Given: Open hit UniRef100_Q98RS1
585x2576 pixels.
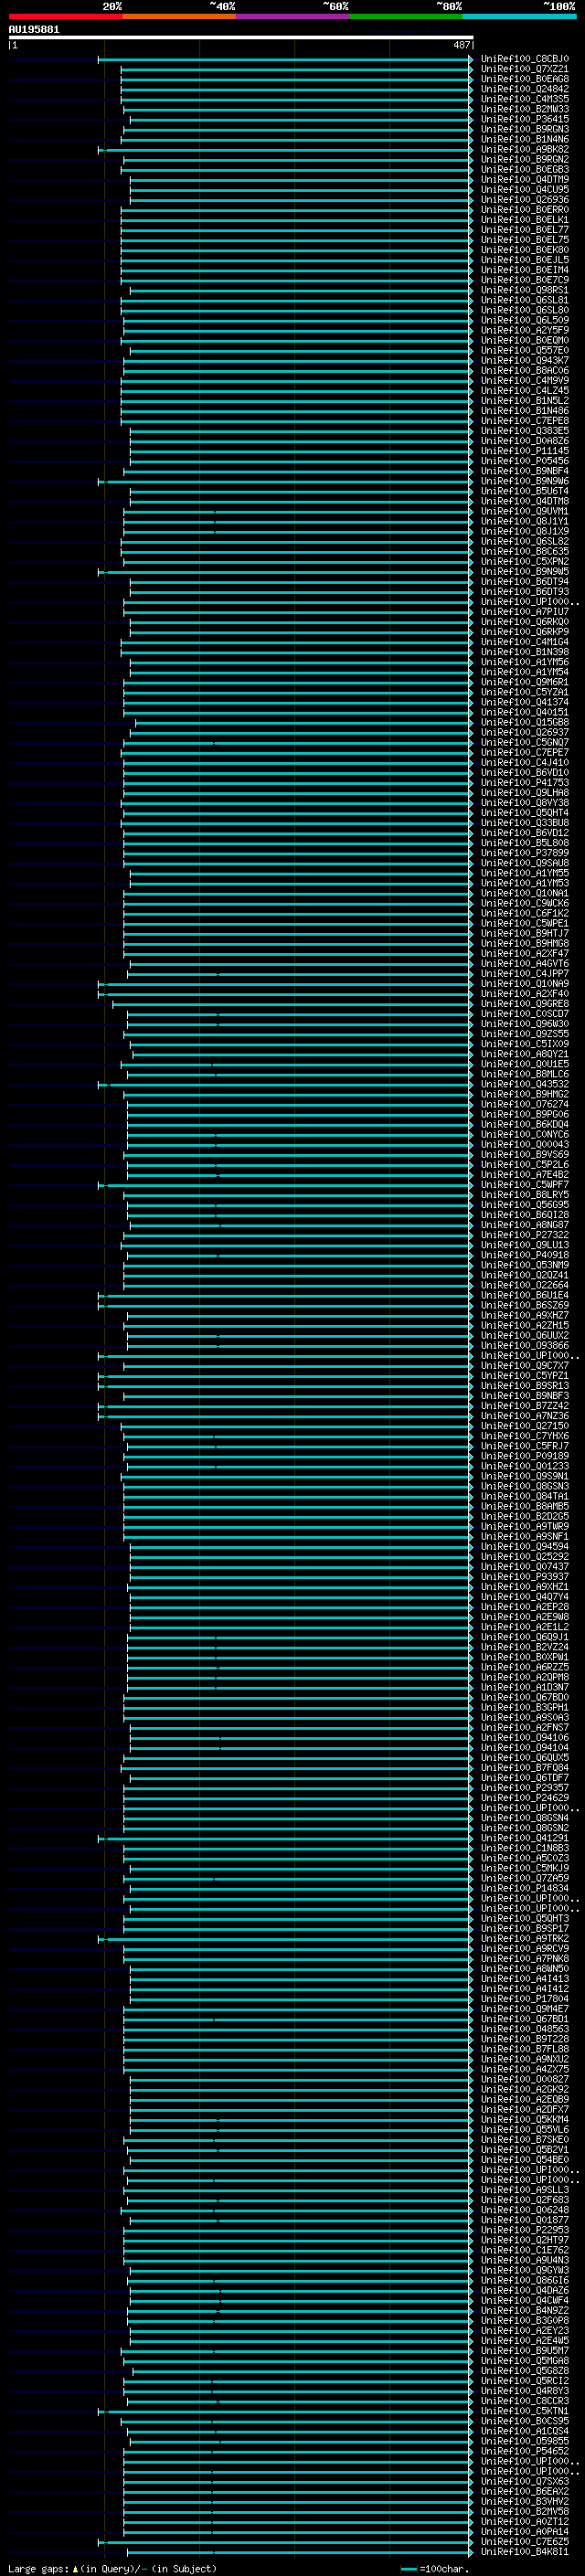Looking at the screenshot, I should click(x=524, y=290).
